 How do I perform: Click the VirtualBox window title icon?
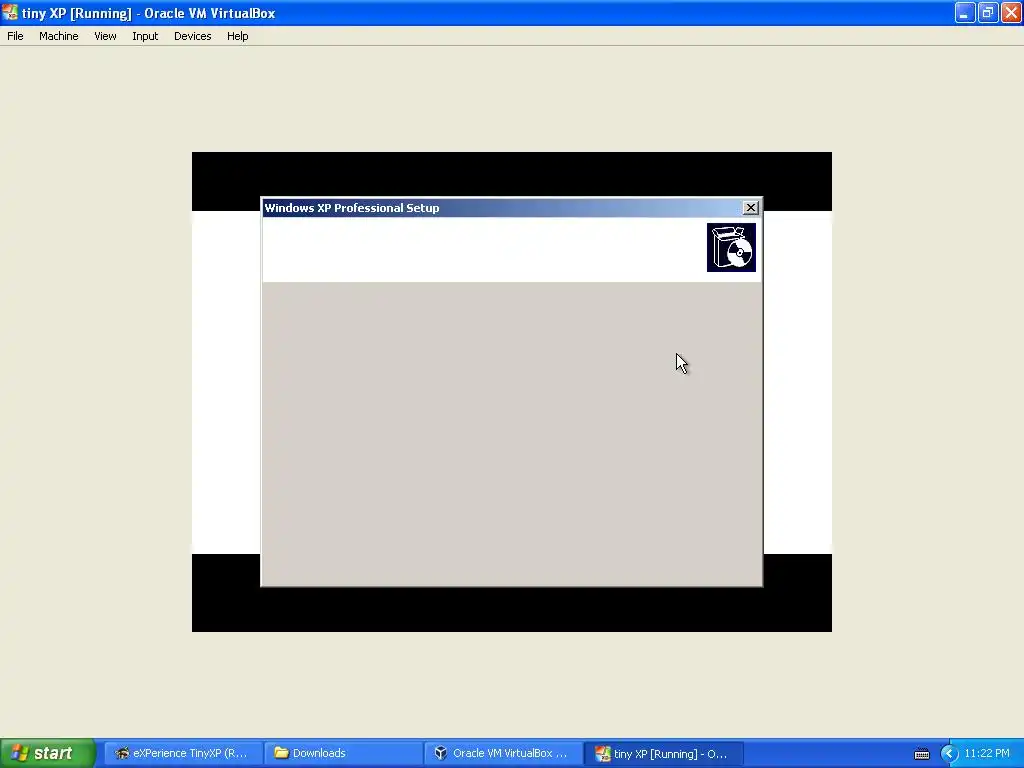[10, 12]
